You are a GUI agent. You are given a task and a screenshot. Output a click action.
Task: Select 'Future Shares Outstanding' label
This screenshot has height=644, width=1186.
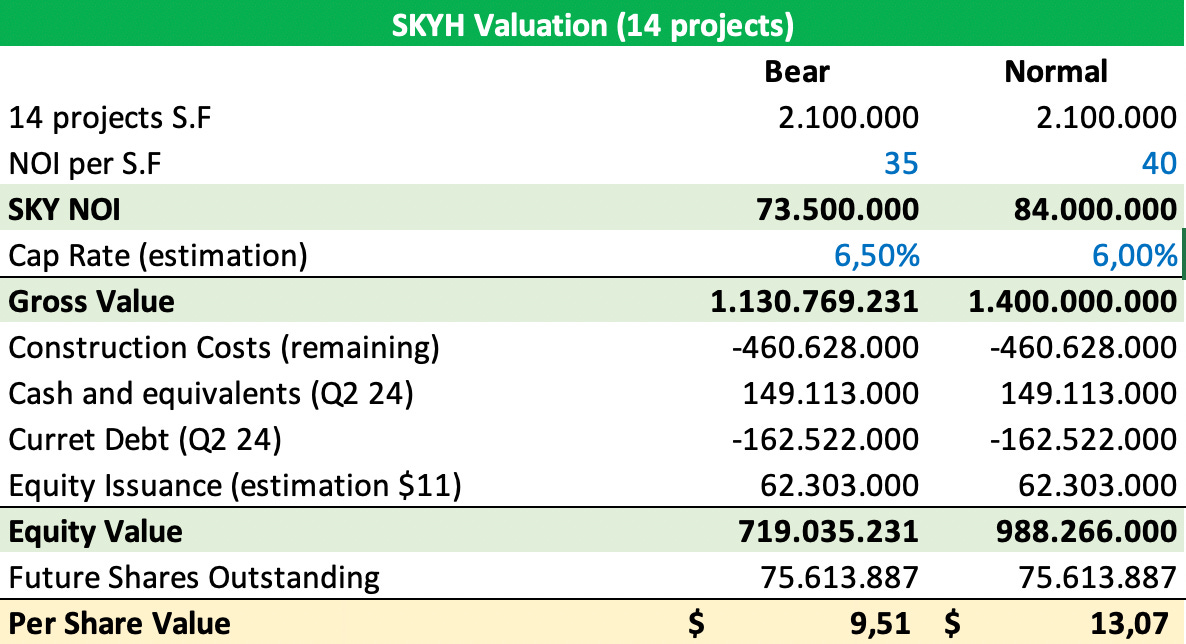click(194, 578)
